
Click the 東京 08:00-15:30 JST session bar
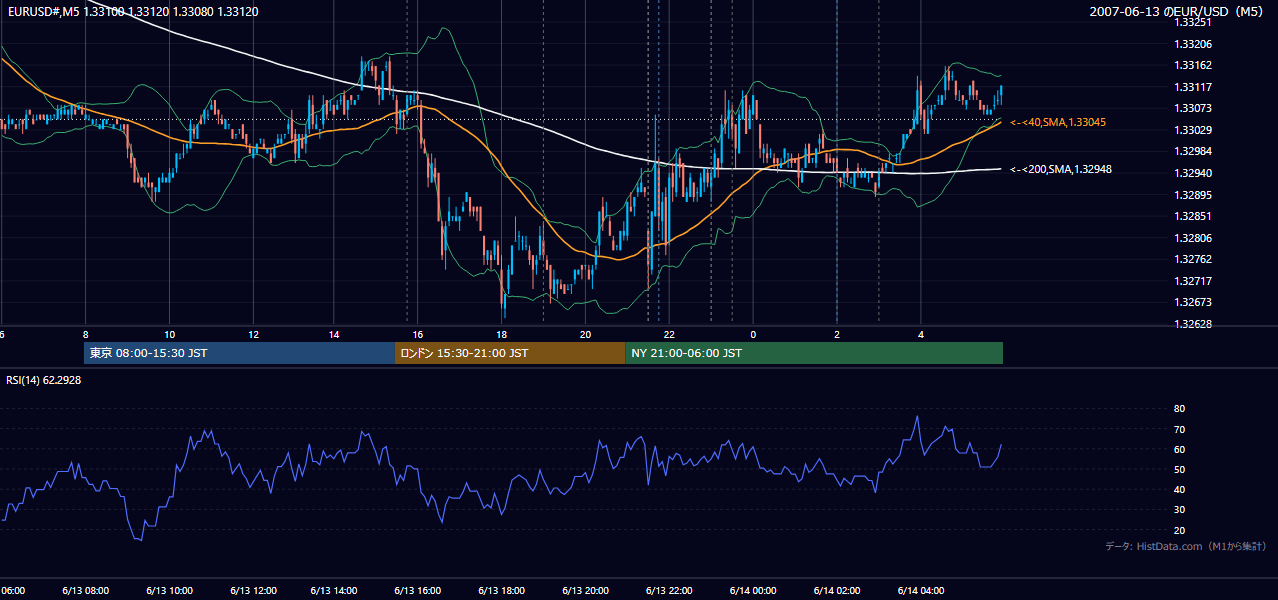click(x=240, y=353)
